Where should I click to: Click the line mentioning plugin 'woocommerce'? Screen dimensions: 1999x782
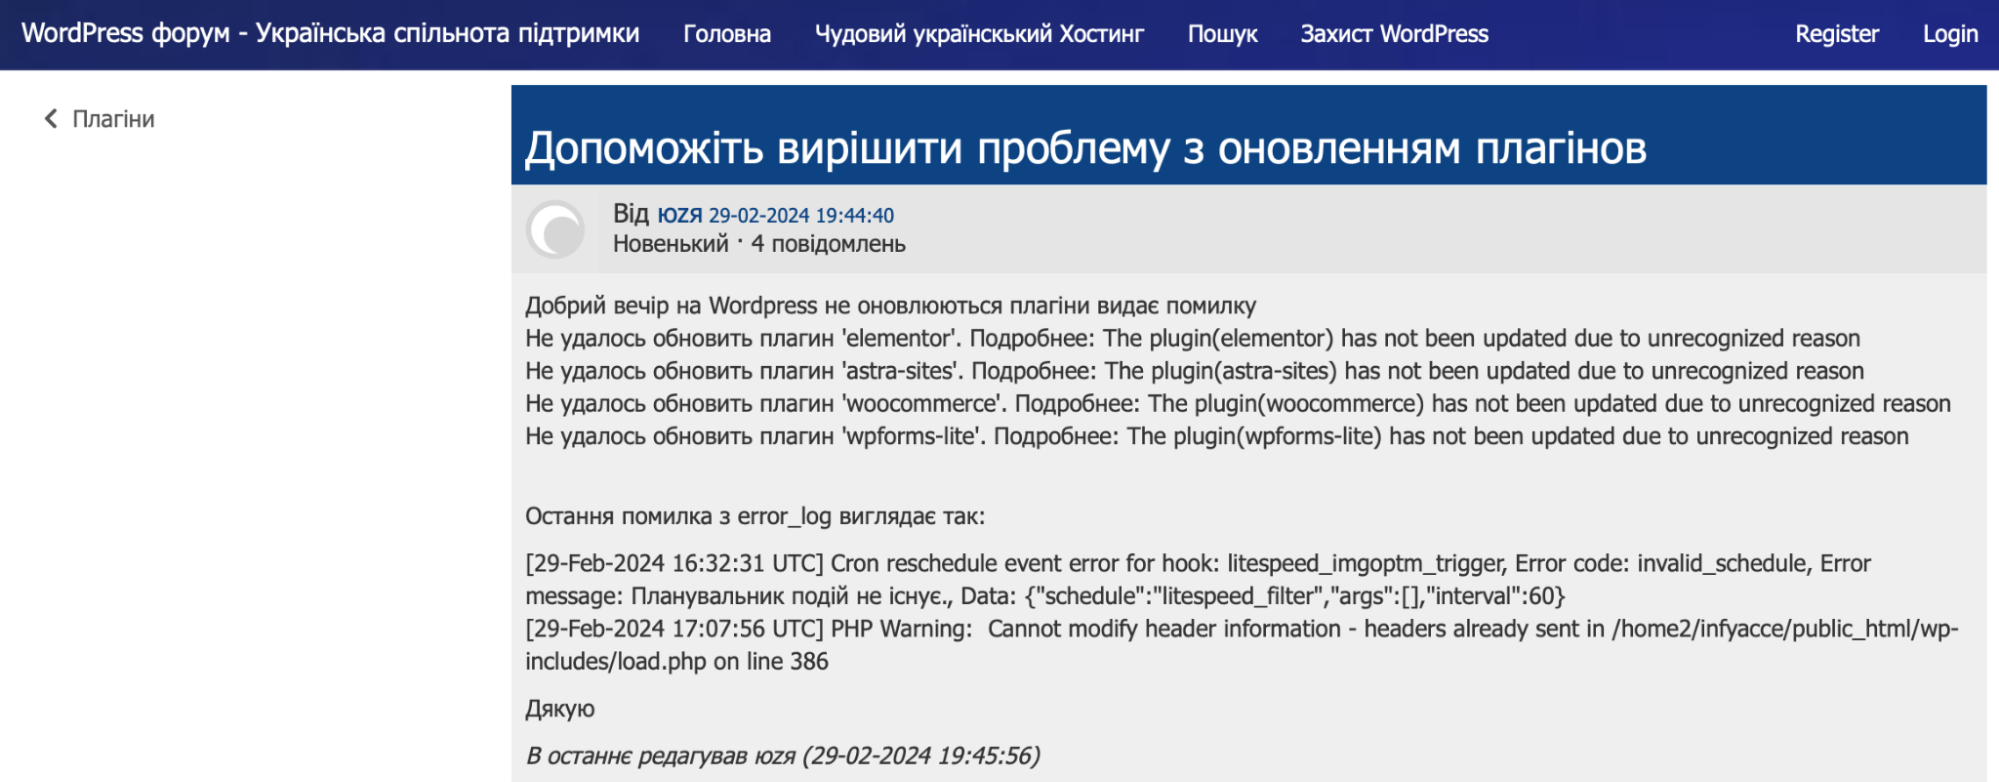1238,403
